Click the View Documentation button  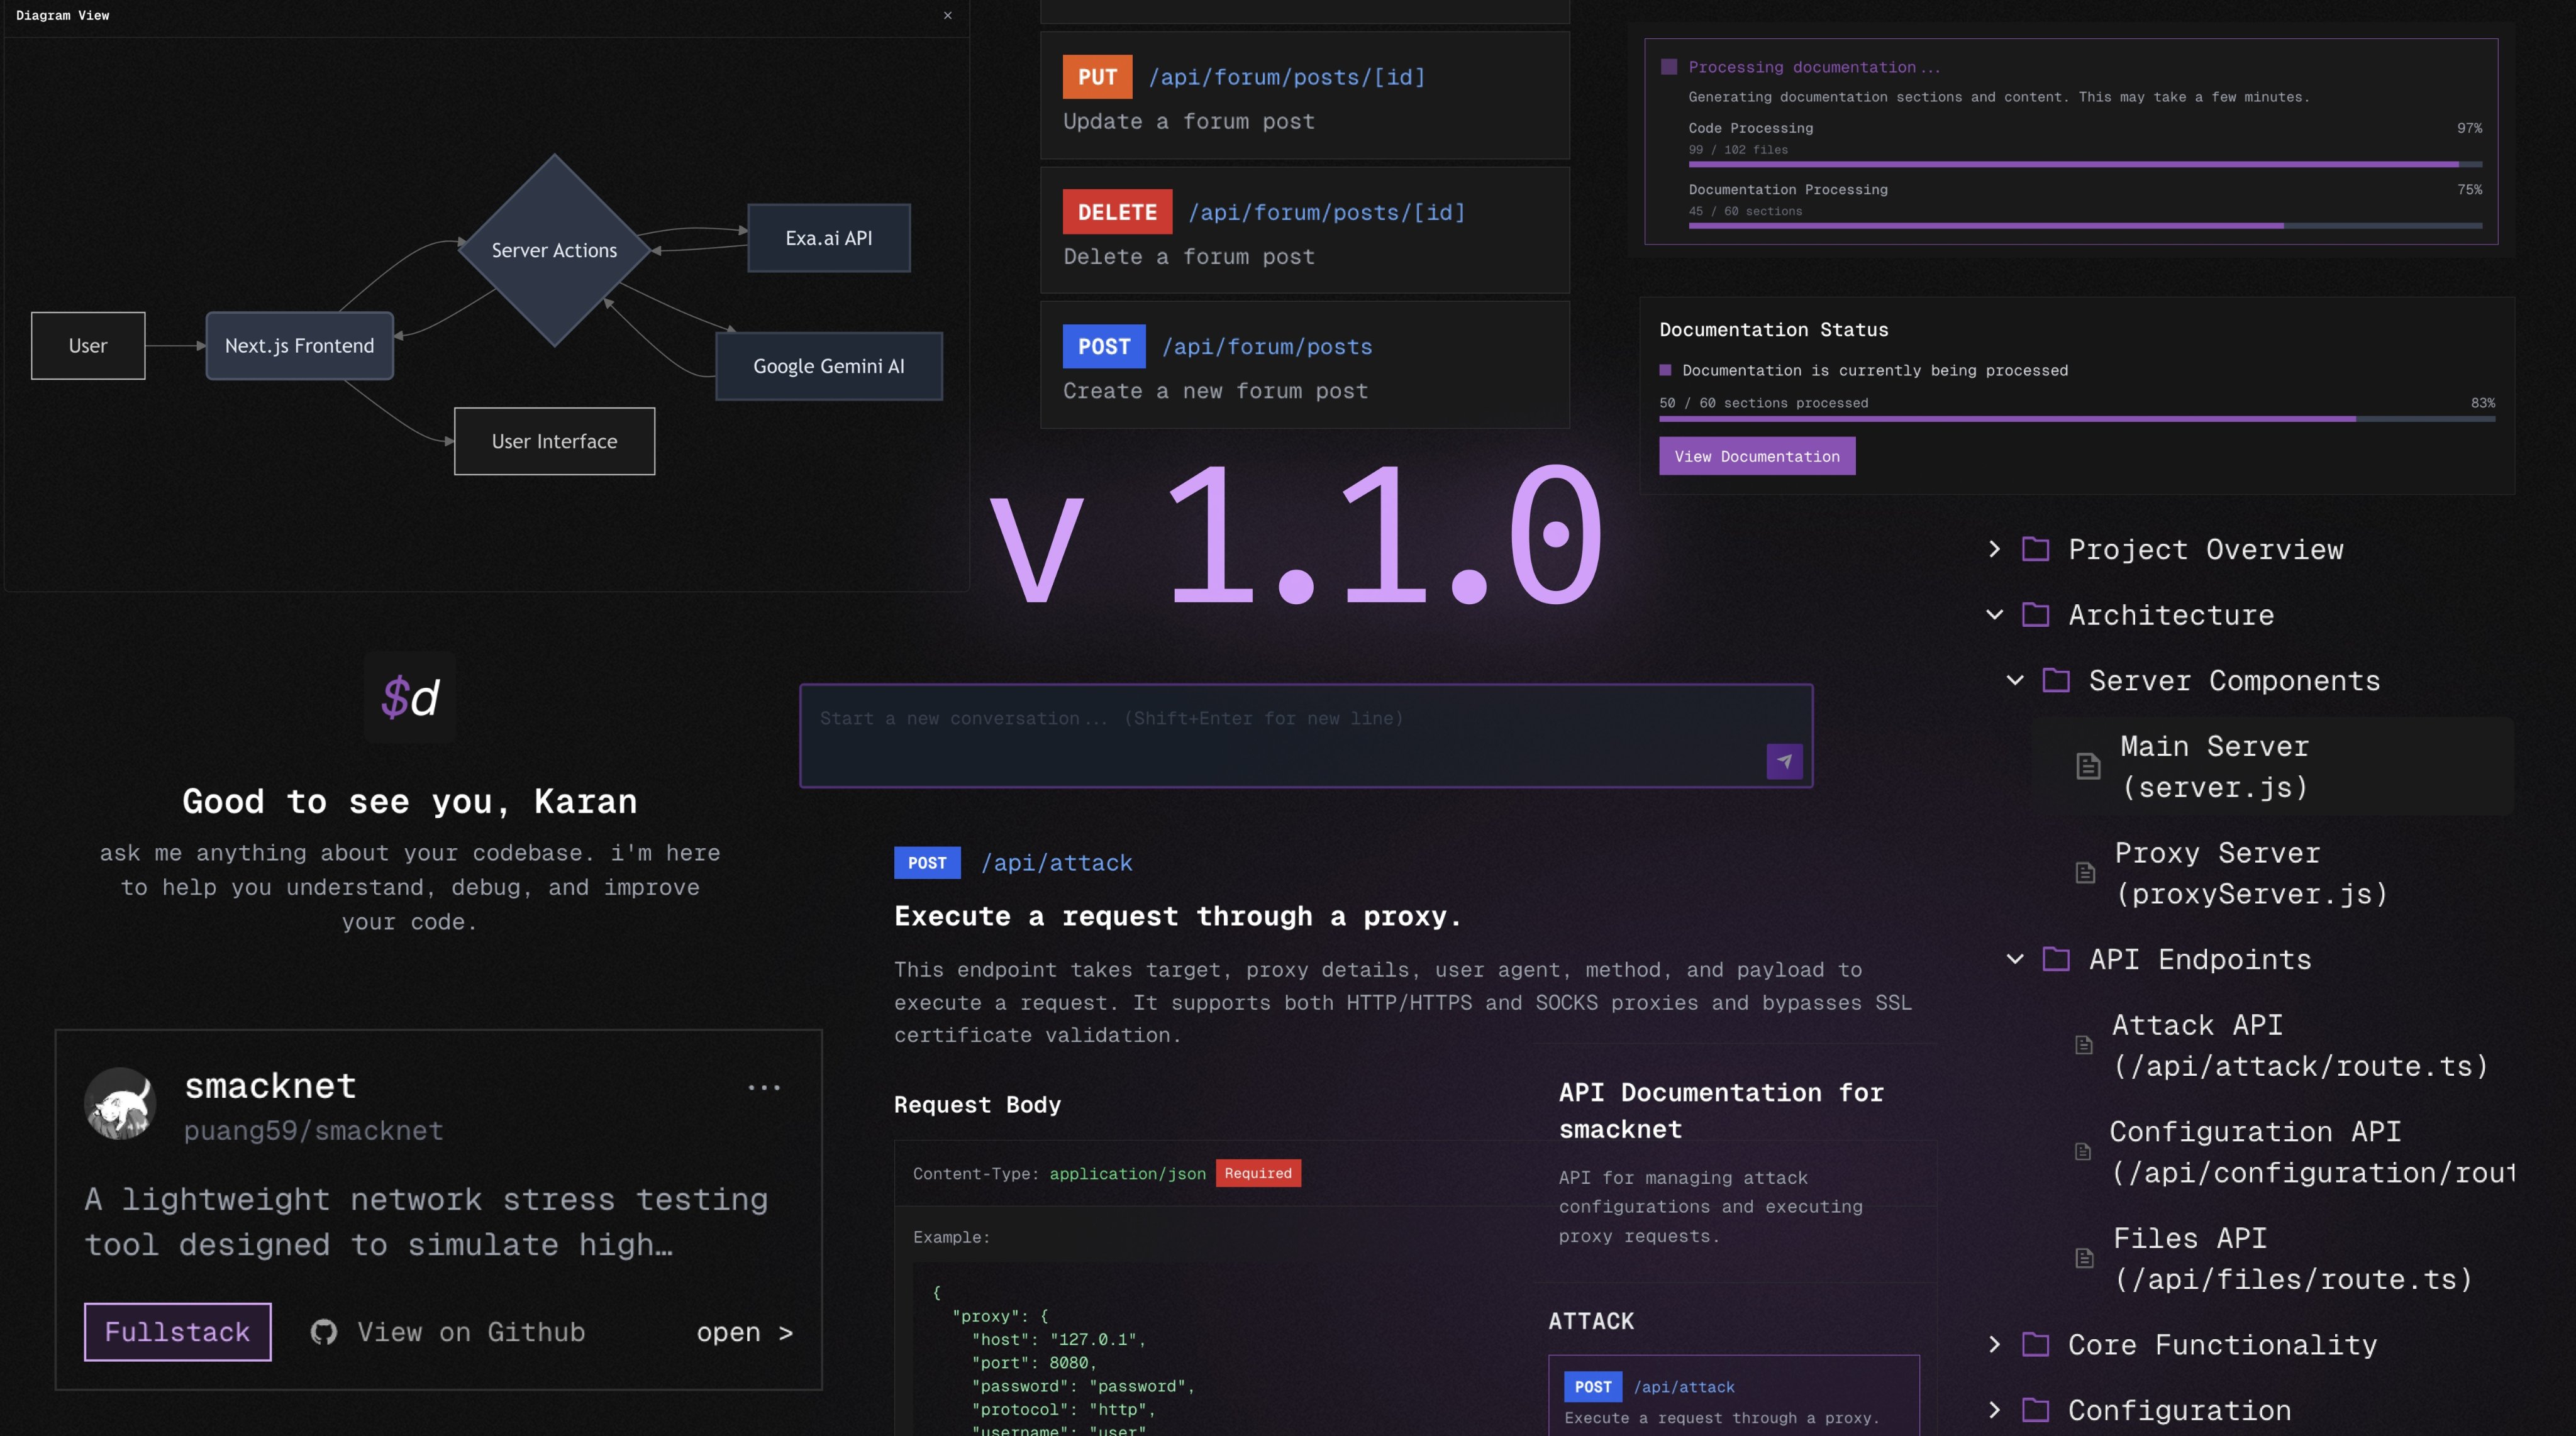[1757, 456]
